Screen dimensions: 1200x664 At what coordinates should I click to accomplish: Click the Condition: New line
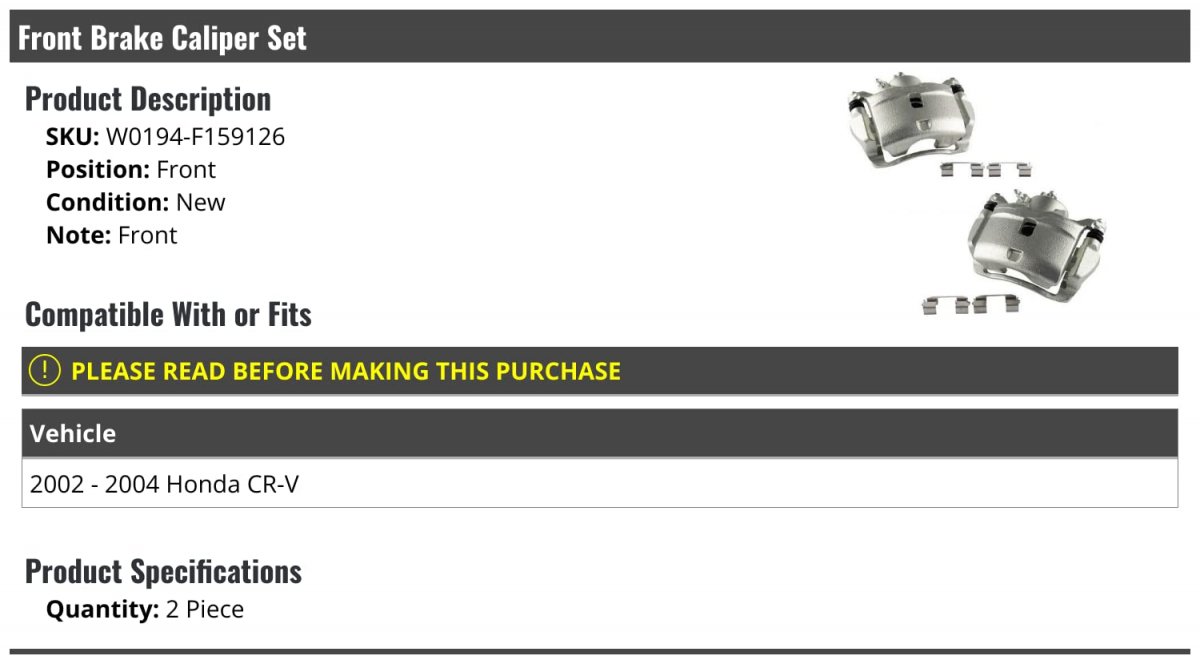point(136,202)
